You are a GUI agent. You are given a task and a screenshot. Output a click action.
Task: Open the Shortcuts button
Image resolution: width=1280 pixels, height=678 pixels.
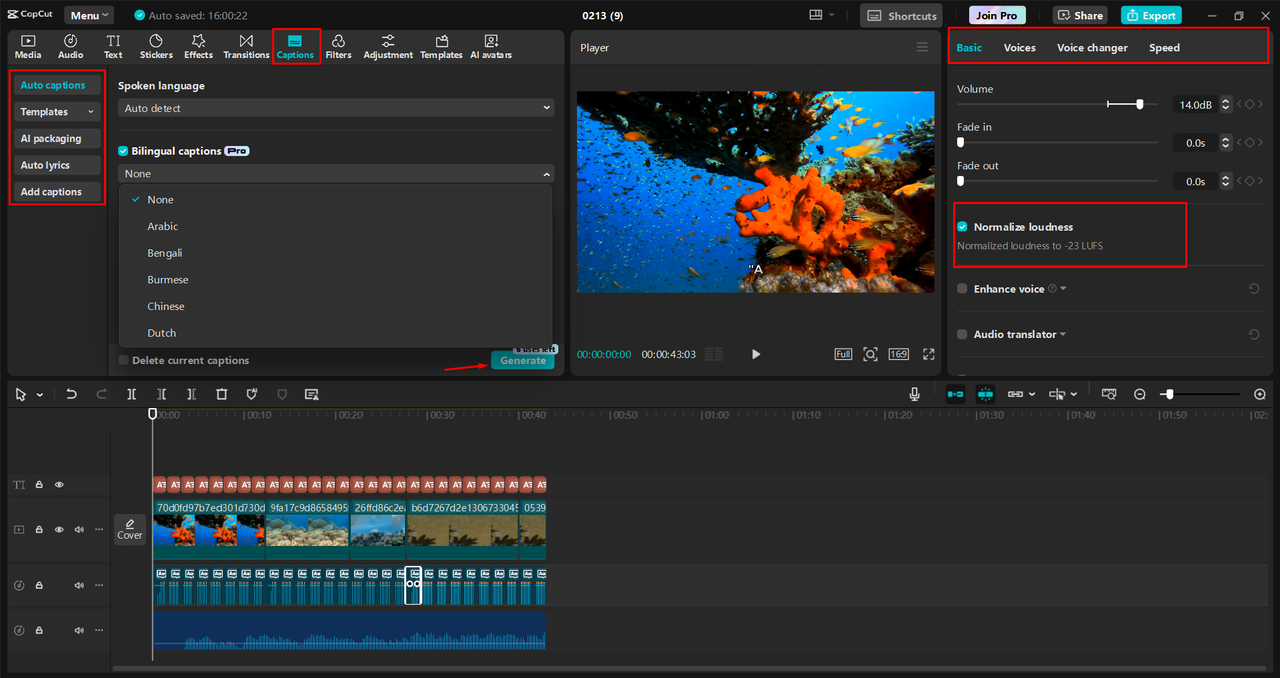(902, 16)
